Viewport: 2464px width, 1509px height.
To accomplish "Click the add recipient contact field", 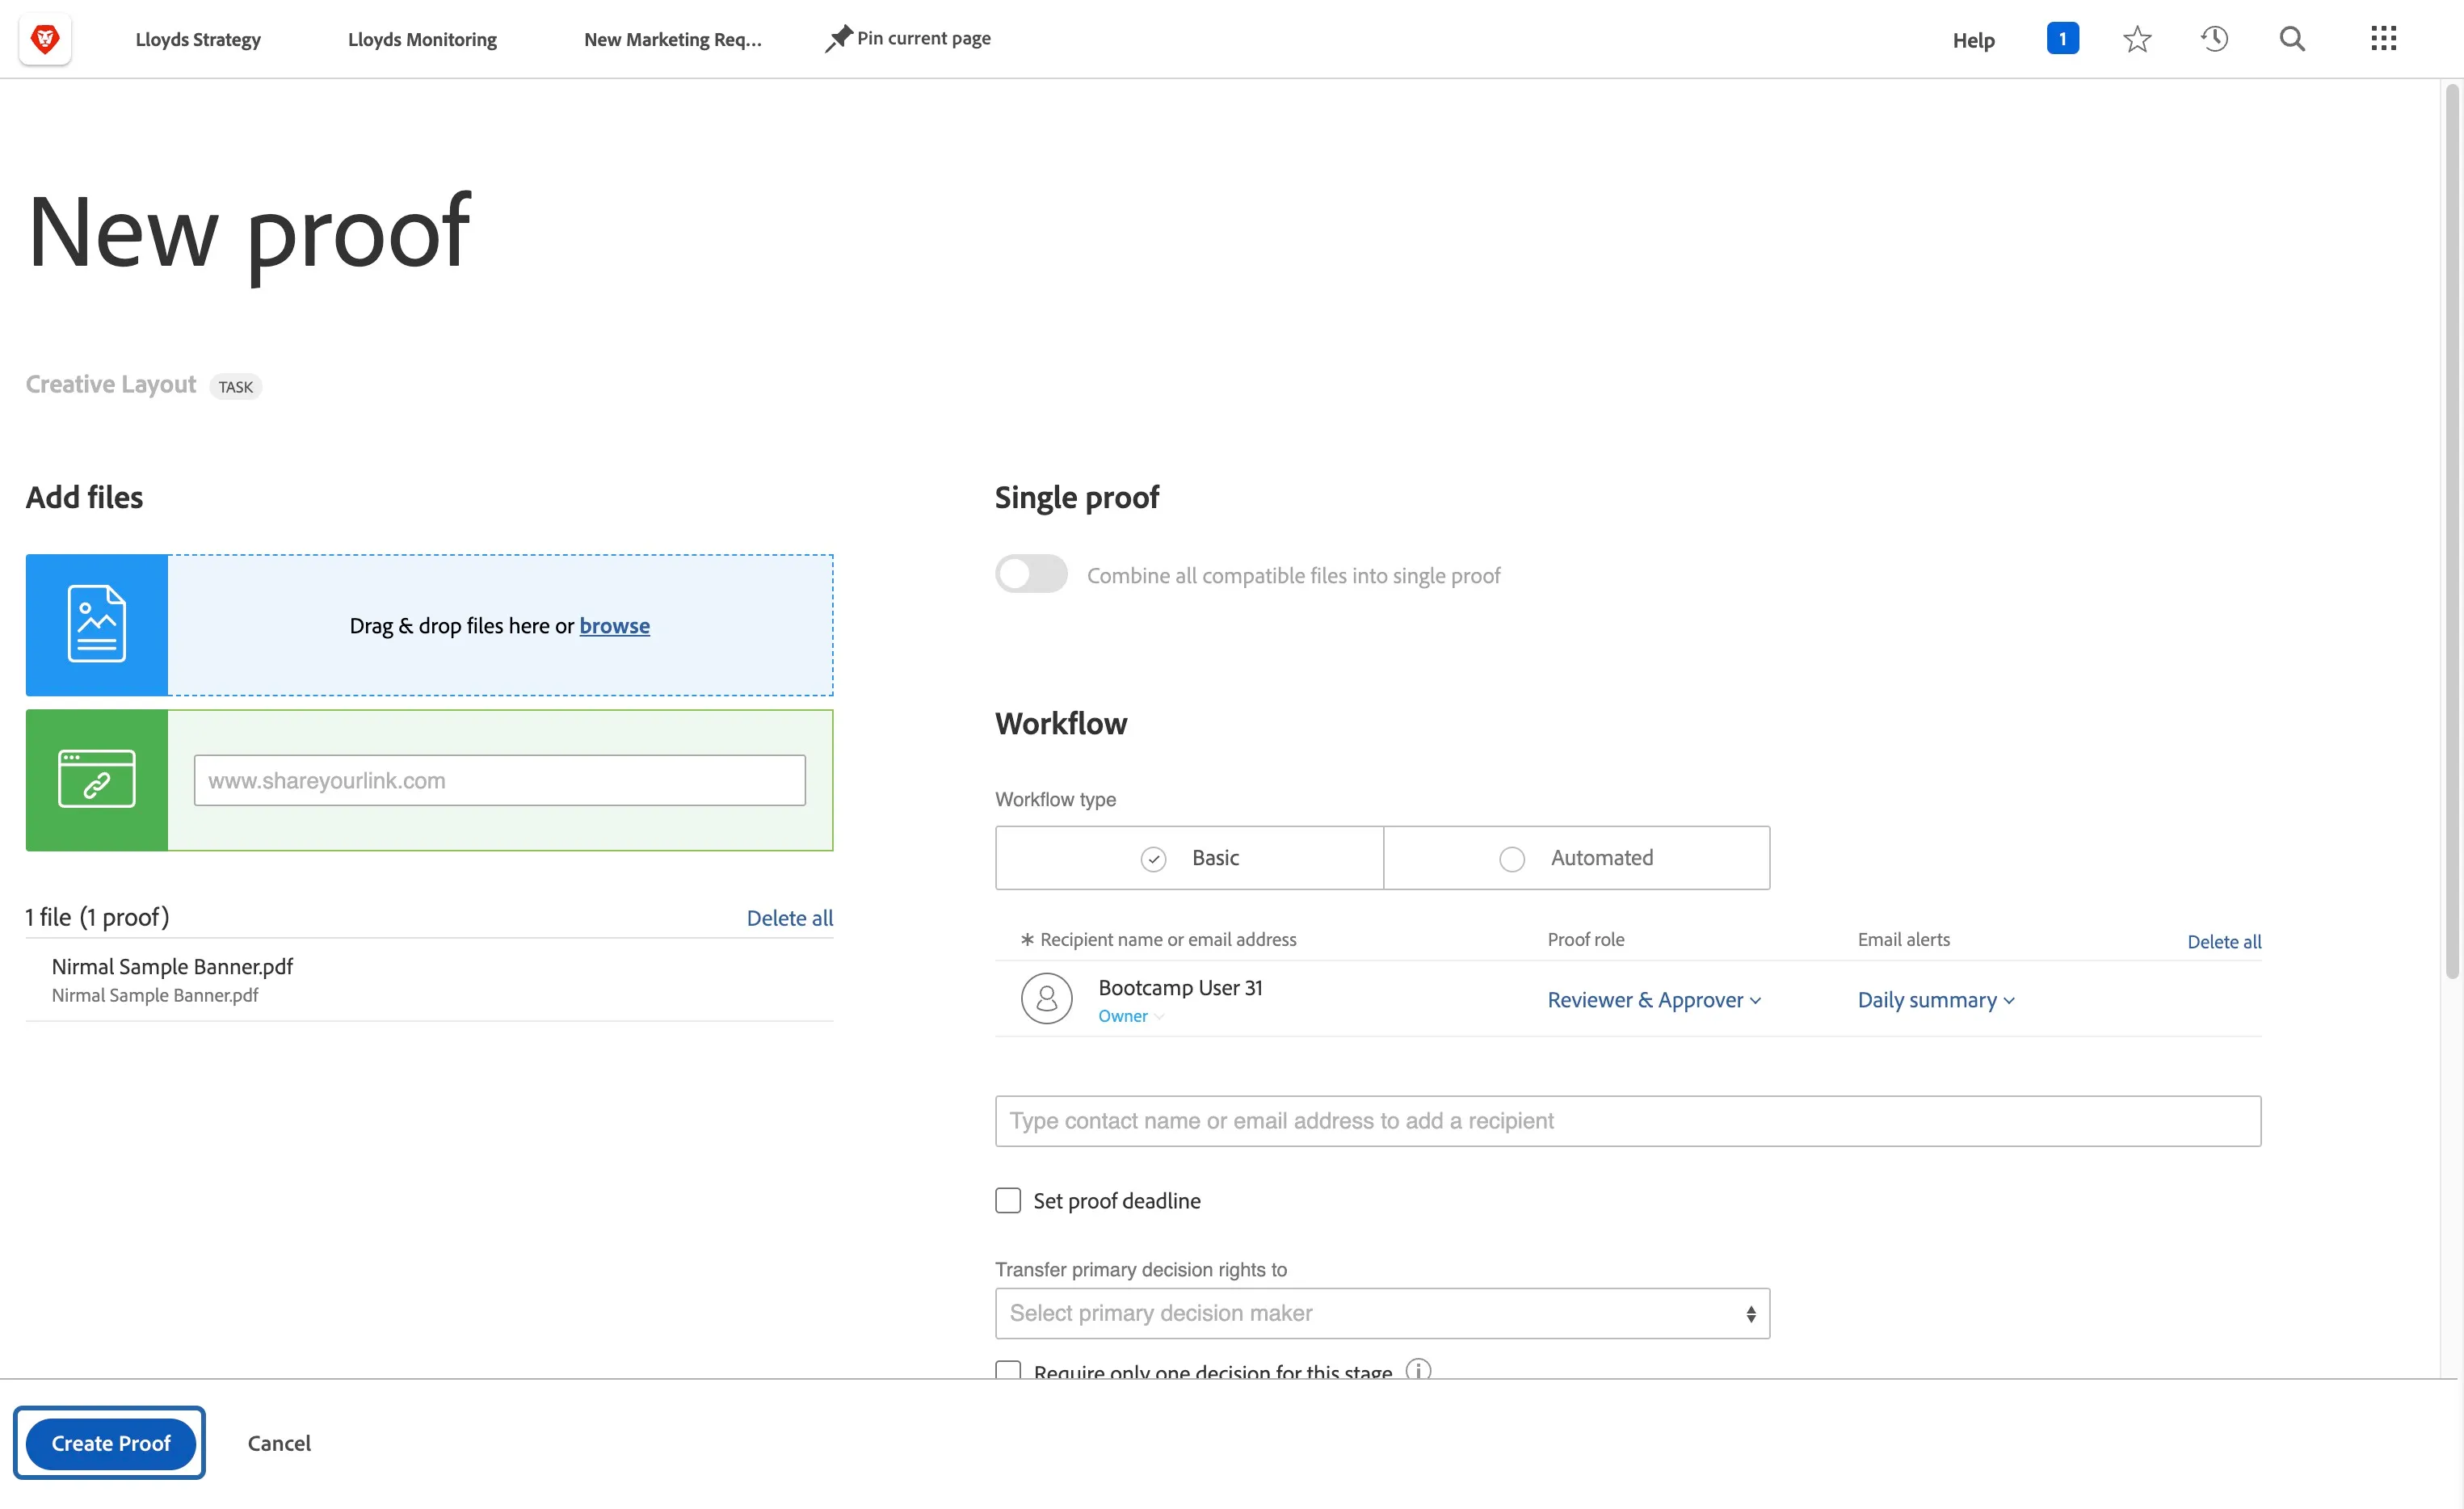I will pyautogui.click(x=1627, y=1121).
